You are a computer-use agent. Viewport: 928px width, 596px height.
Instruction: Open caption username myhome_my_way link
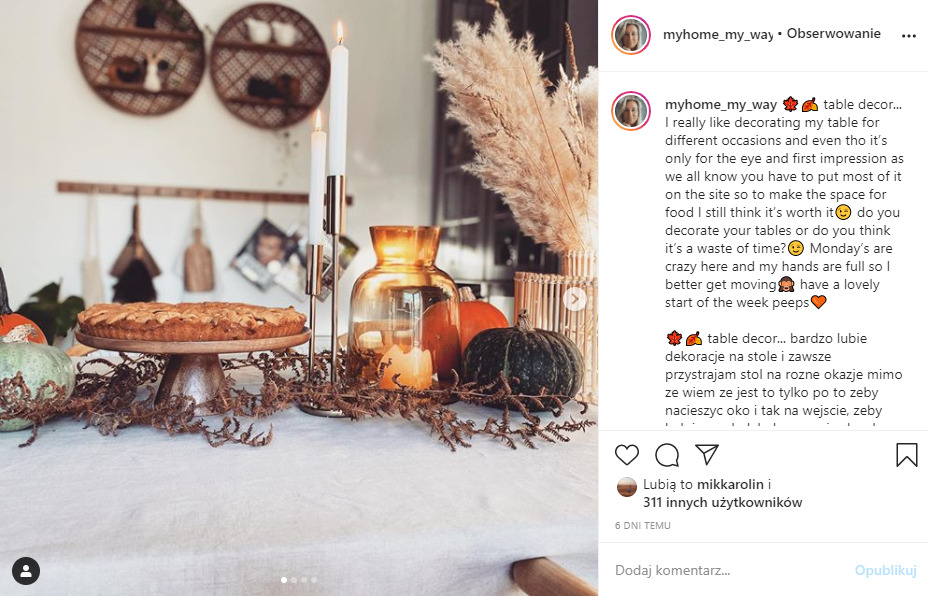[720, 105]
